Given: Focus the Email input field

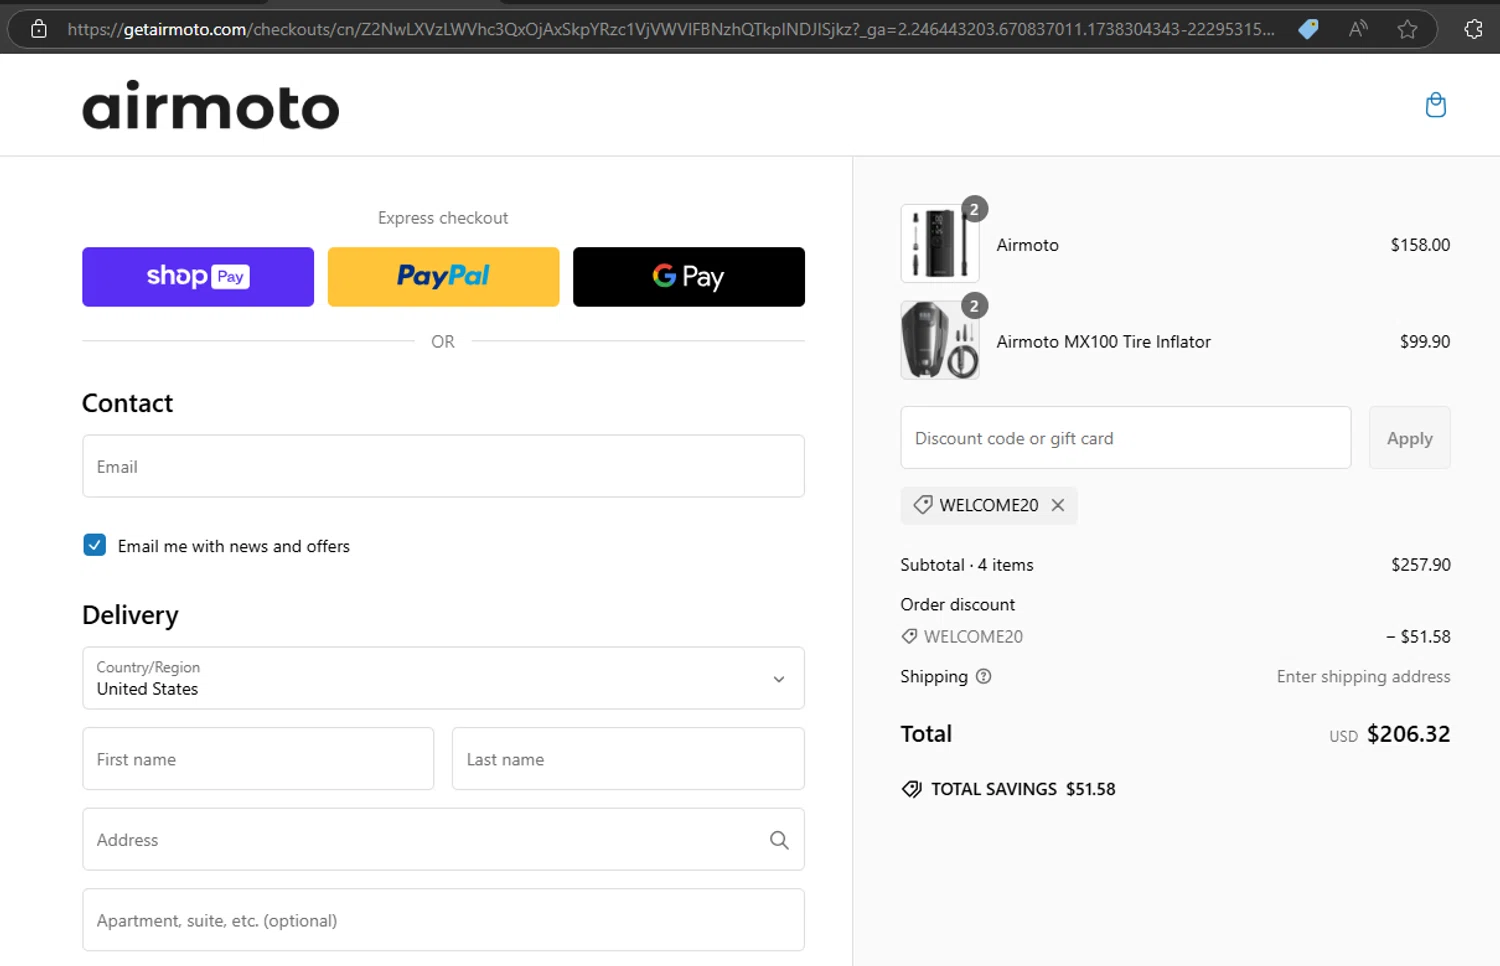Looking at the screenshot, I should tap(443, 466).
